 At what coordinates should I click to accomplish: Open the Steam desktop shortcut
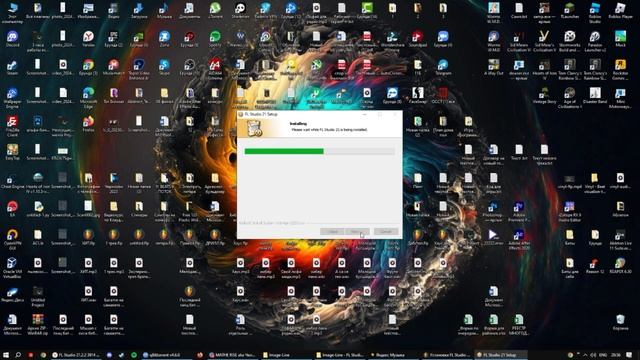(12, 68)
